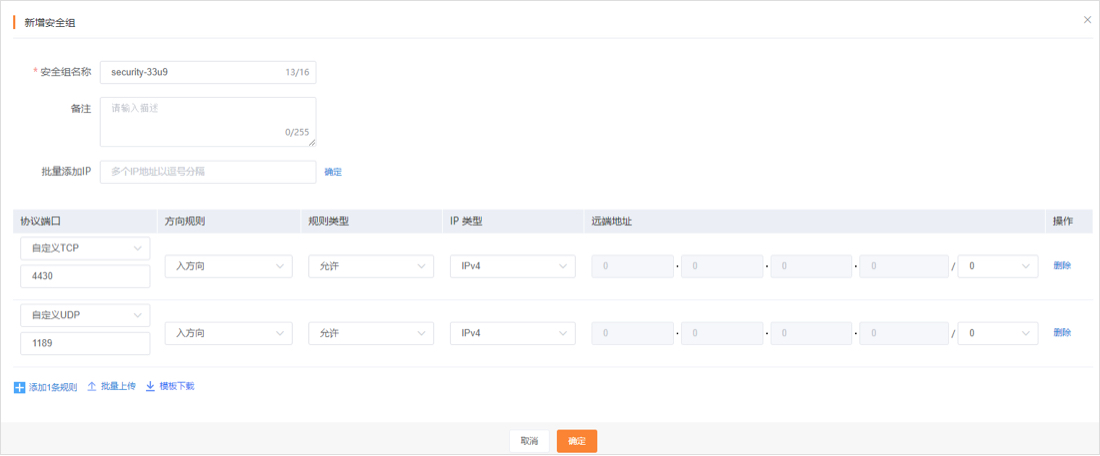Viewport: 1100px width, 456px height.
Task: Click the plus icon to add a rule
Action: 20,387
